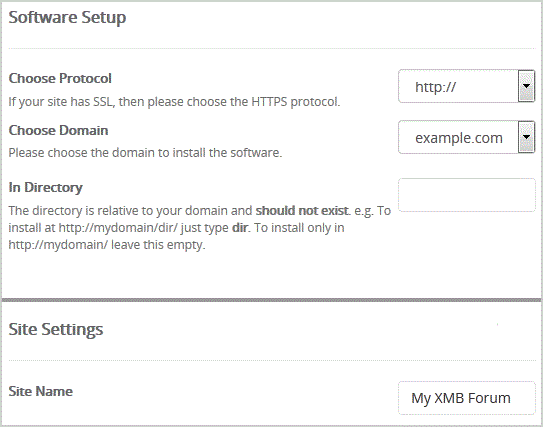Click the Software Setup heading
This screenshot has height=427, width=543.
(x=67, y=17)
